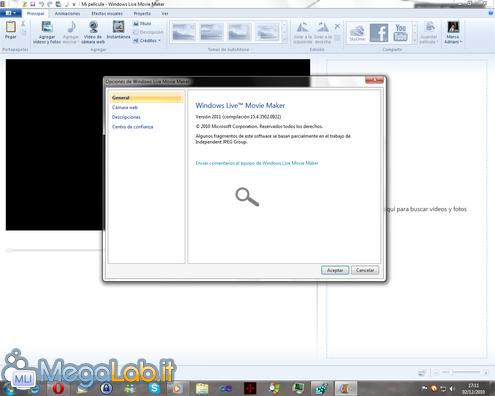The height and width of the screenshot is (396, 495).
Task: Share the movie to SkyDrive
Action: click(x=357, y=33)
